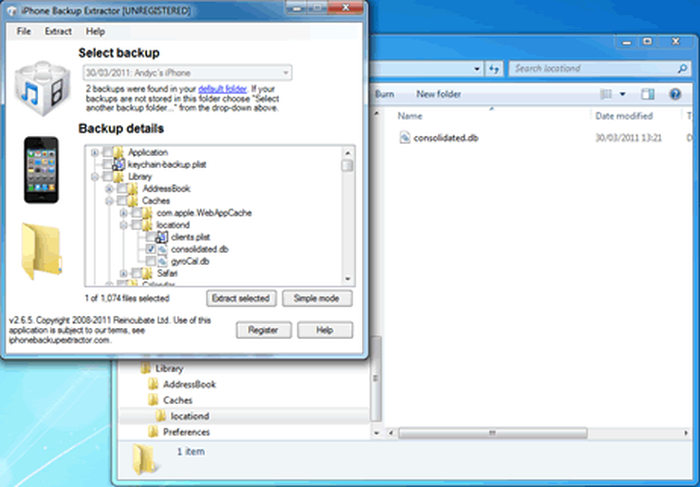700x487 pixels.
Task: Collapse the locationd node in backup tree
Action: pos(124,225)
